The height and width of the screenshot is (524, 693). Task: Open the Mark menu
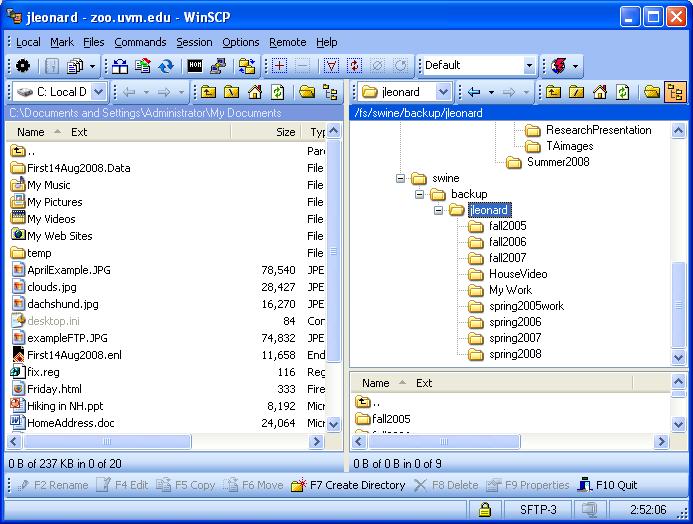coord(62,42)
